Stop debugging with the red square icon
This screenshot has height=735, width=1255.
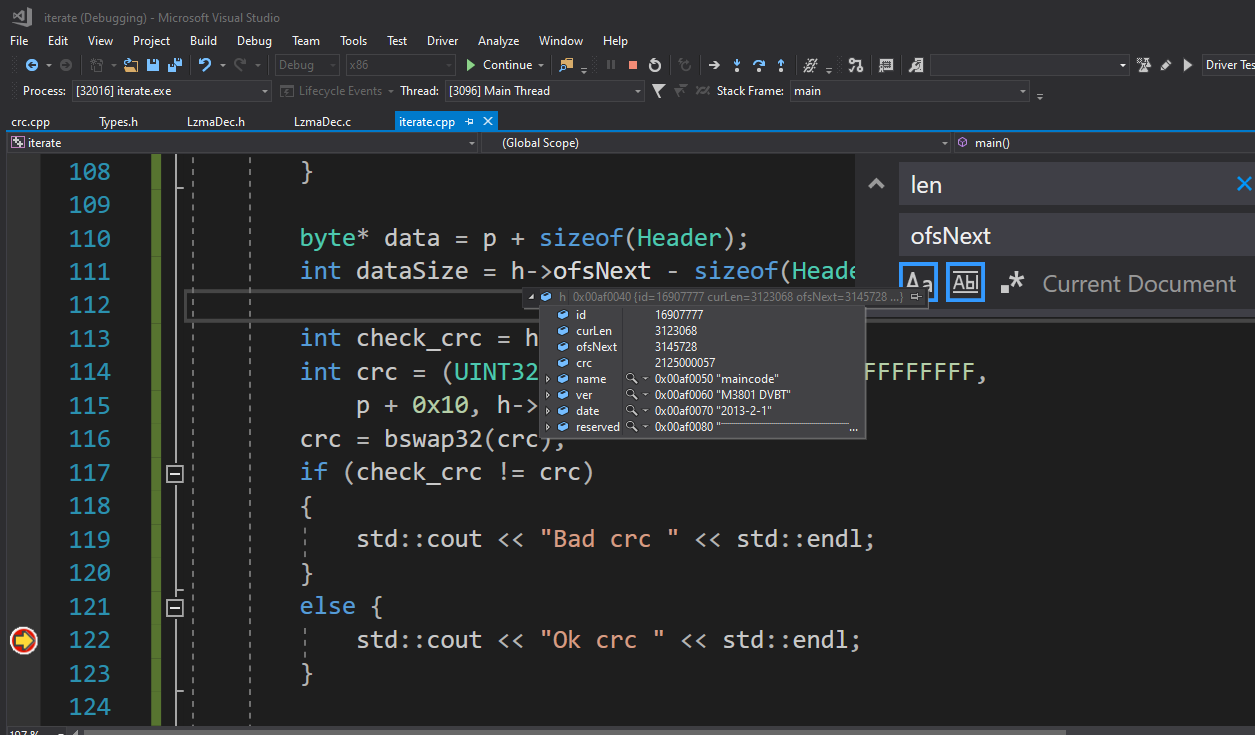(x=632, y=65)
